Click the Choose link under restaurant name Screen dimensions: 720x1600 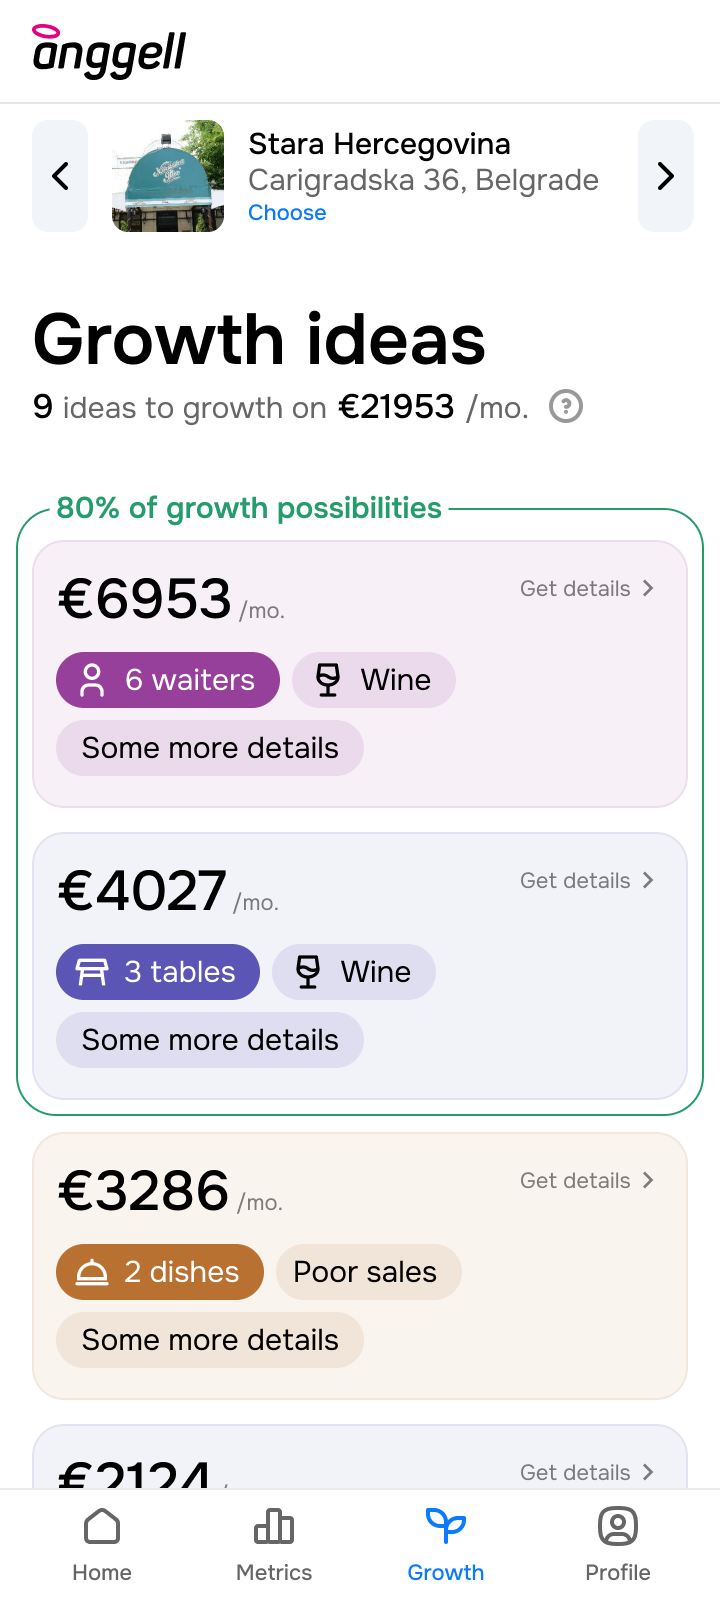287,213
